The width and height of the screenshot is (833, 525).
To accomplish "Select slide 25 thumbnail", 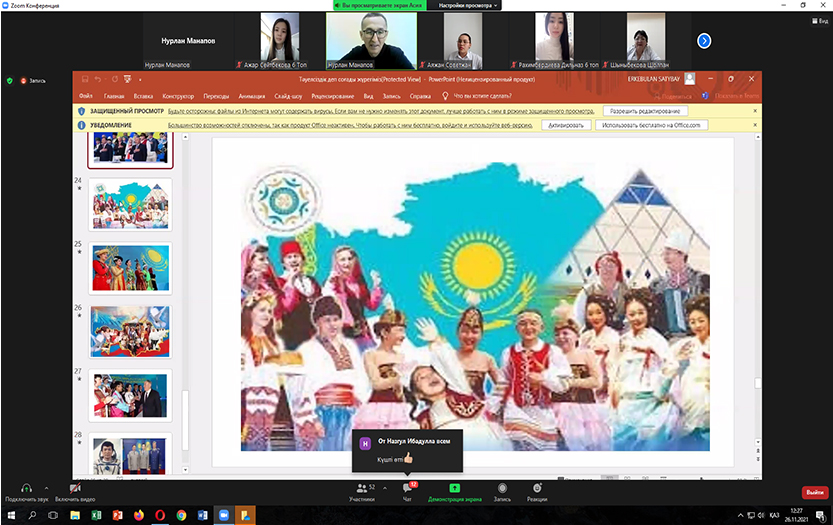I will coord(130,267).
